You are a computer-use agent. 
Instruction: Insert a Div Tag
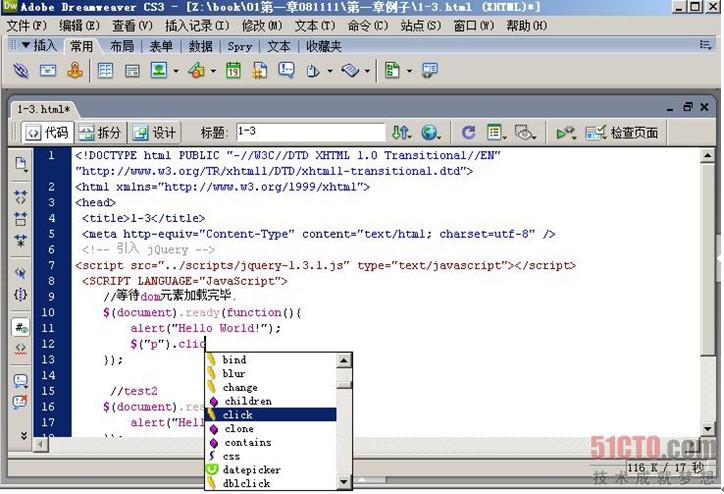click(x=132, y=71)
